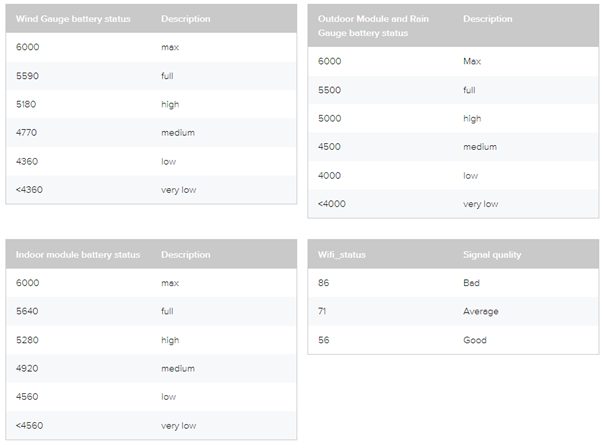Click the Signal quality column header
604x443 pixels.
pos(492,255)
